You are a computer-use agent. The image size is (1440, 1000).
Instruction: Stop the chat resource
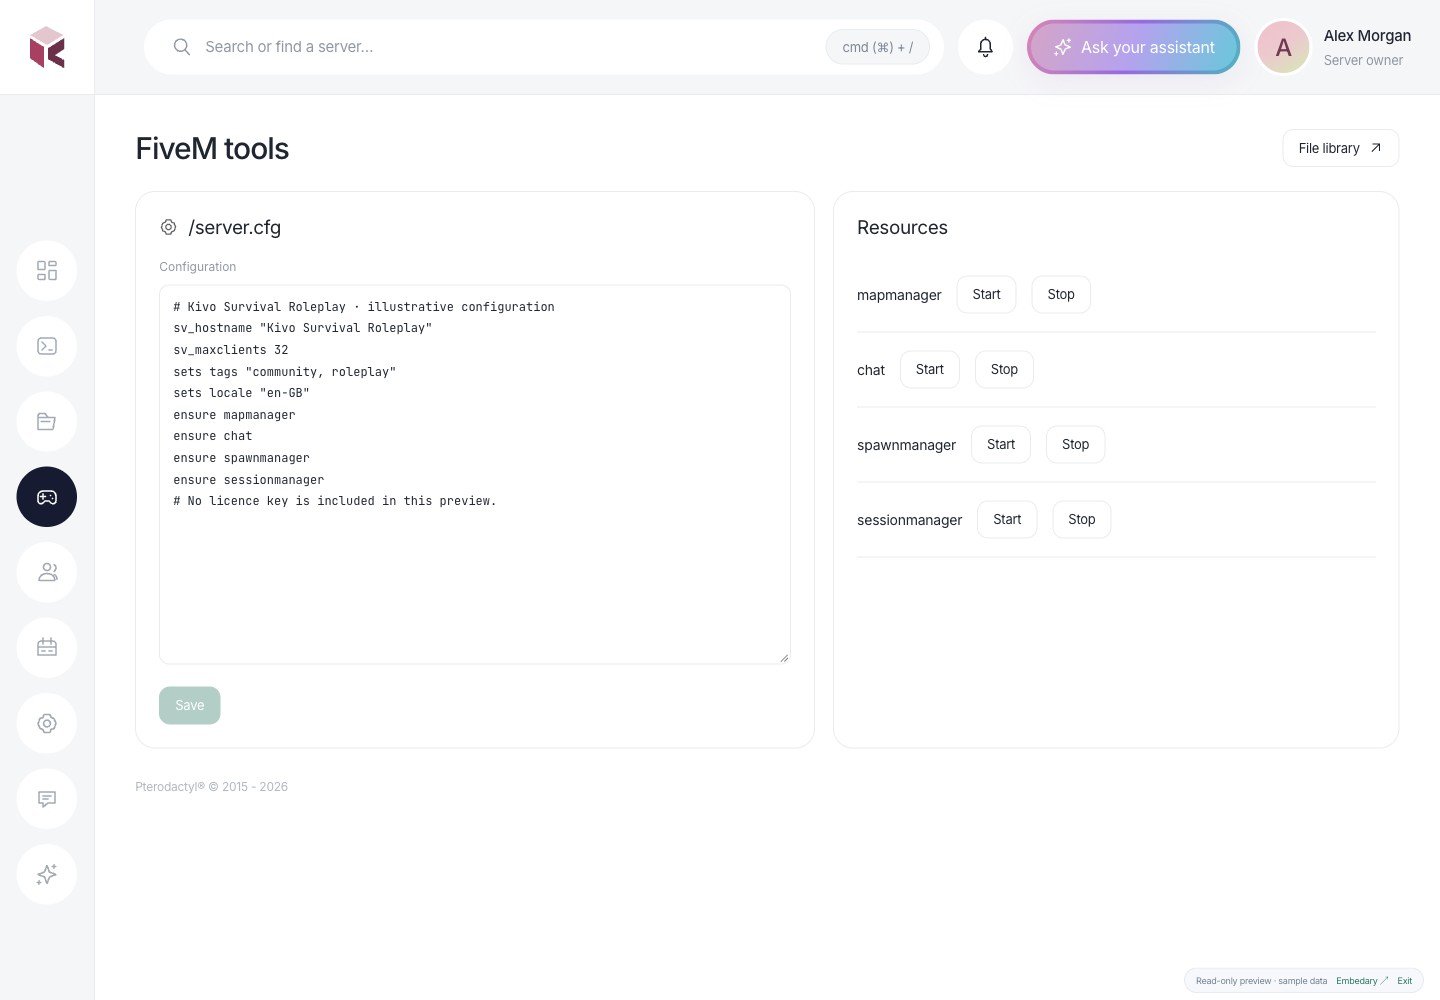click(1004, 369)
